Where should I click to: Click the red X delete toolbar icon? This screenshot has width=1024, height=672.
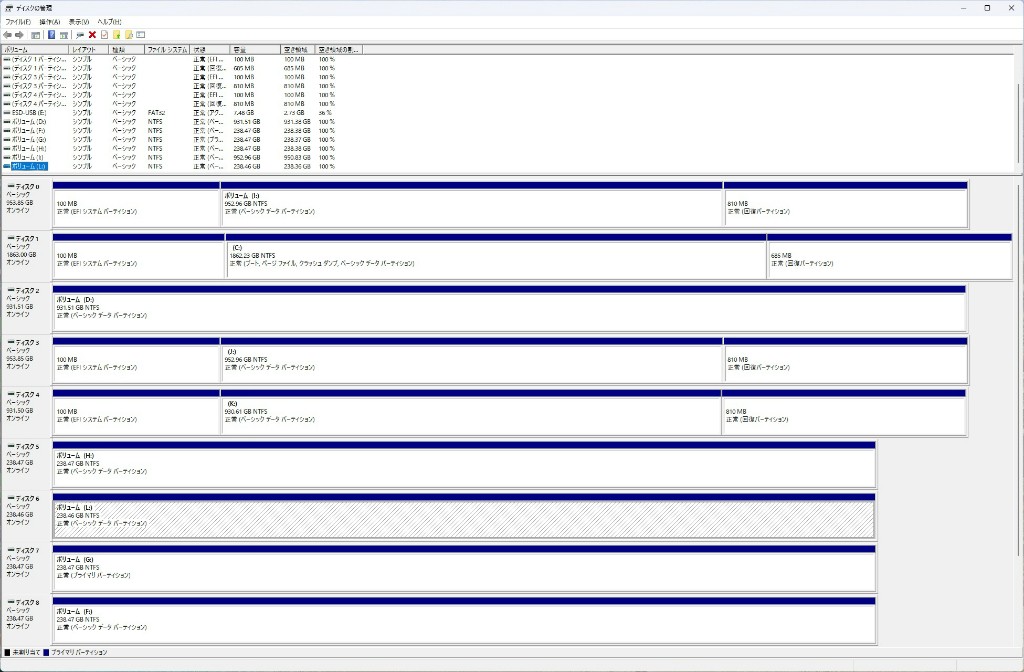[x=92, y=35]
